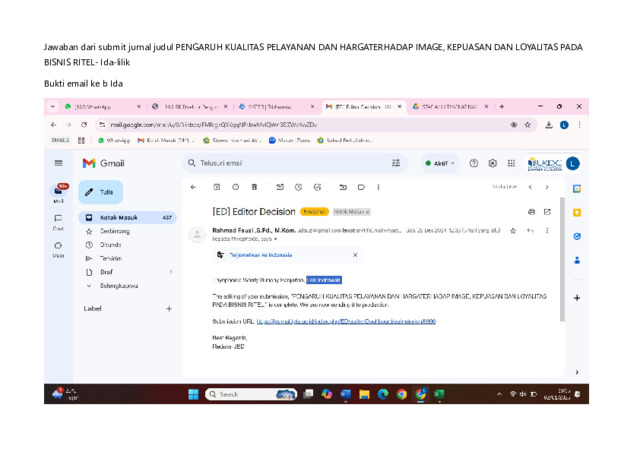Open Gmail settings gear icon

pyautogui.click(x=493, y=163)
